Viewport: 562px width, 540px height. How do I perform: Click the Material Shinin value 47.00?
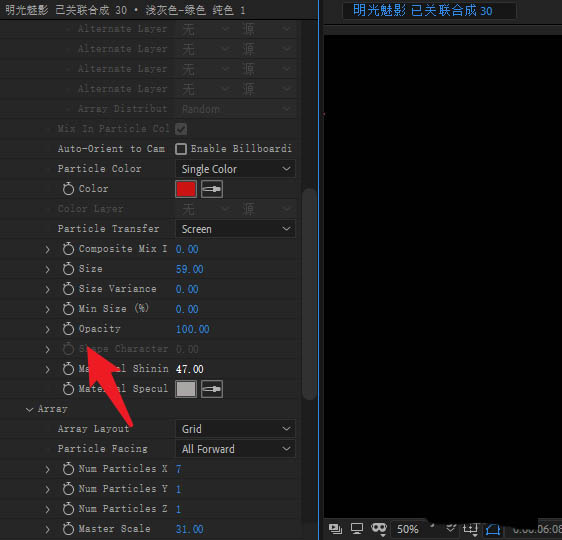[190, 369]
